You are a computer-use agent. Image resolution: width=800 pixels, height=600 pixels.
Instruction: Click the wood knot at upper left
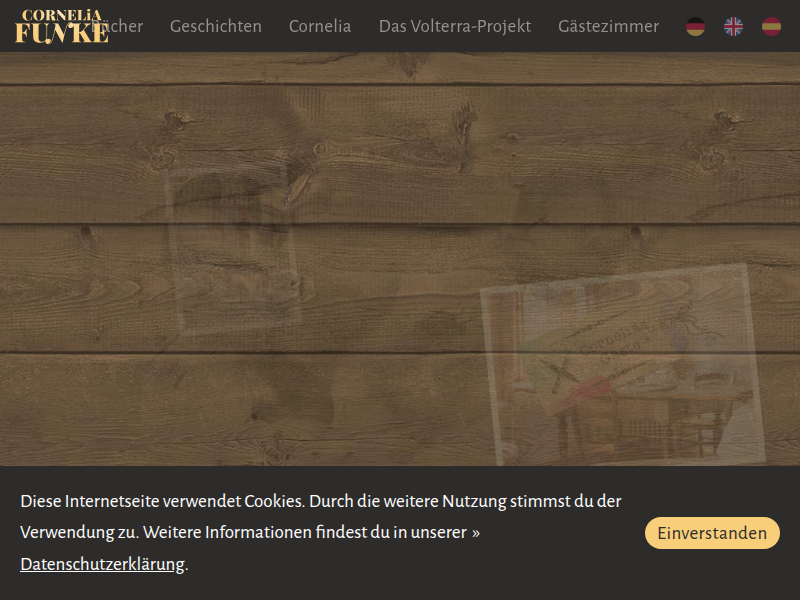176,121
